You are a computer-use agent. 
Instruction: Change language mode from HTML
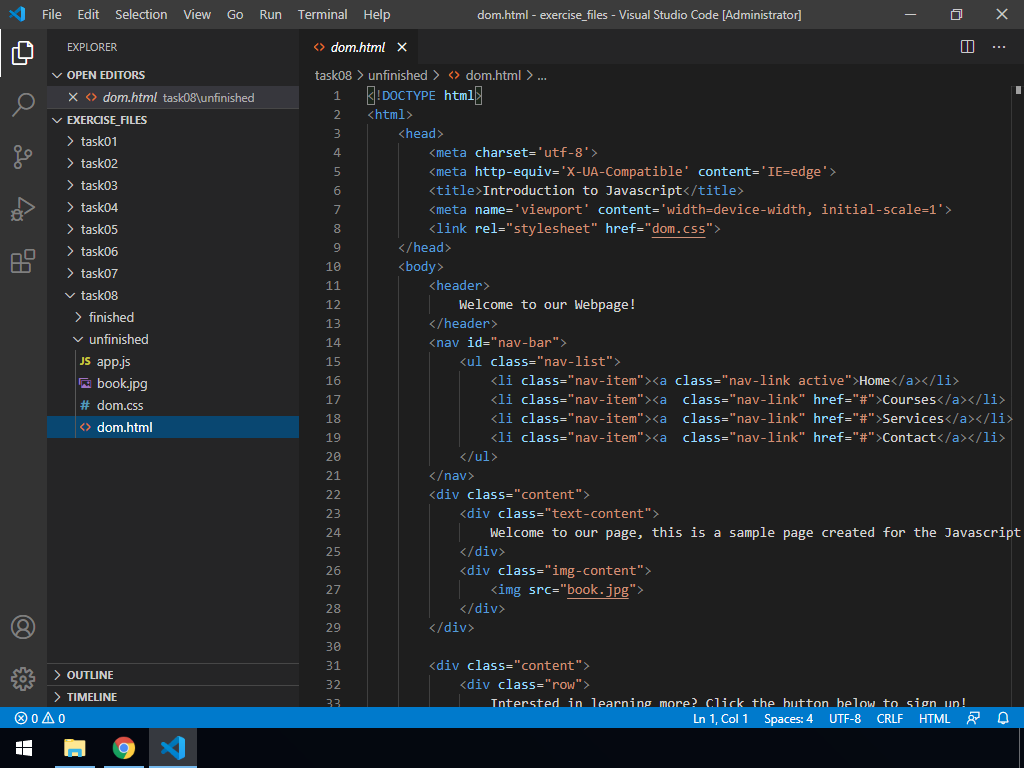pyautogui.click(x=934, y=718)
